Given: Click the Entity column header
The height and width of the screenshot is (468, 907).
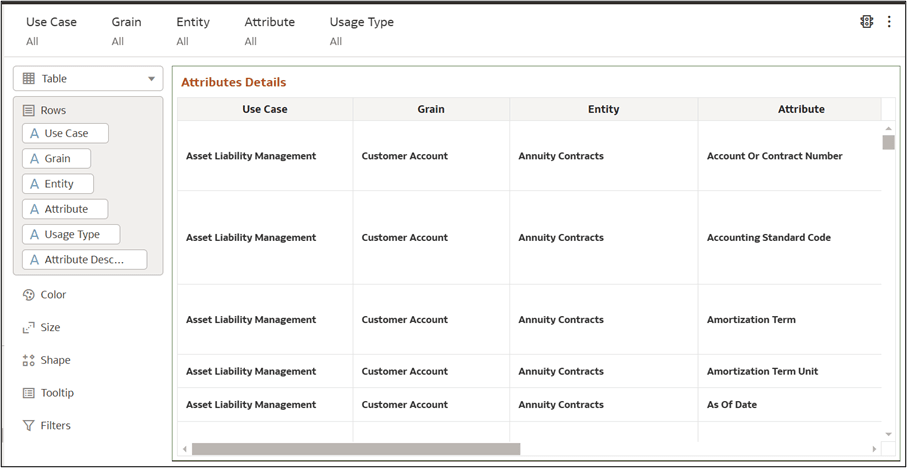Looking at the screenshot, I should [603, 109].
